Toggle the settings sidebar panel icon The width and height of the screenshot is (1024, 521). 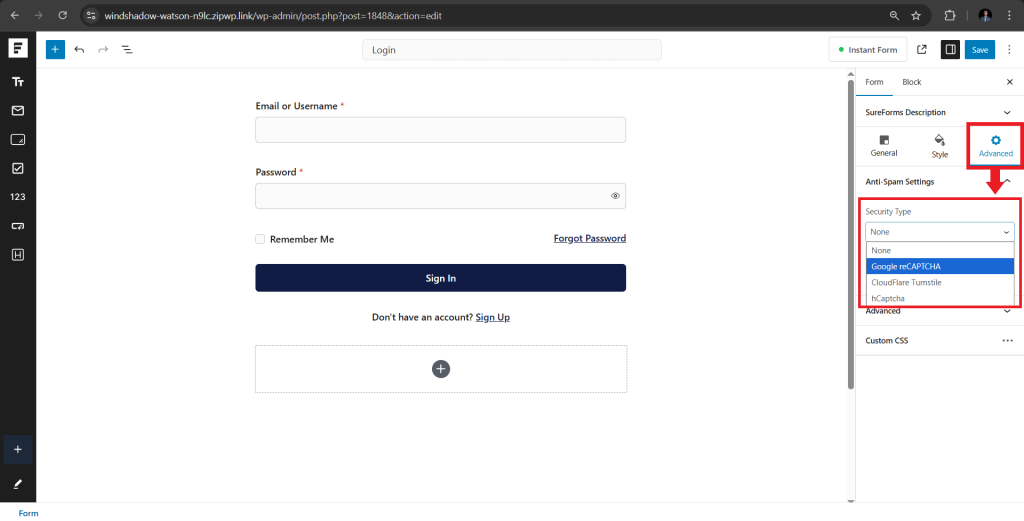(950, 49)
